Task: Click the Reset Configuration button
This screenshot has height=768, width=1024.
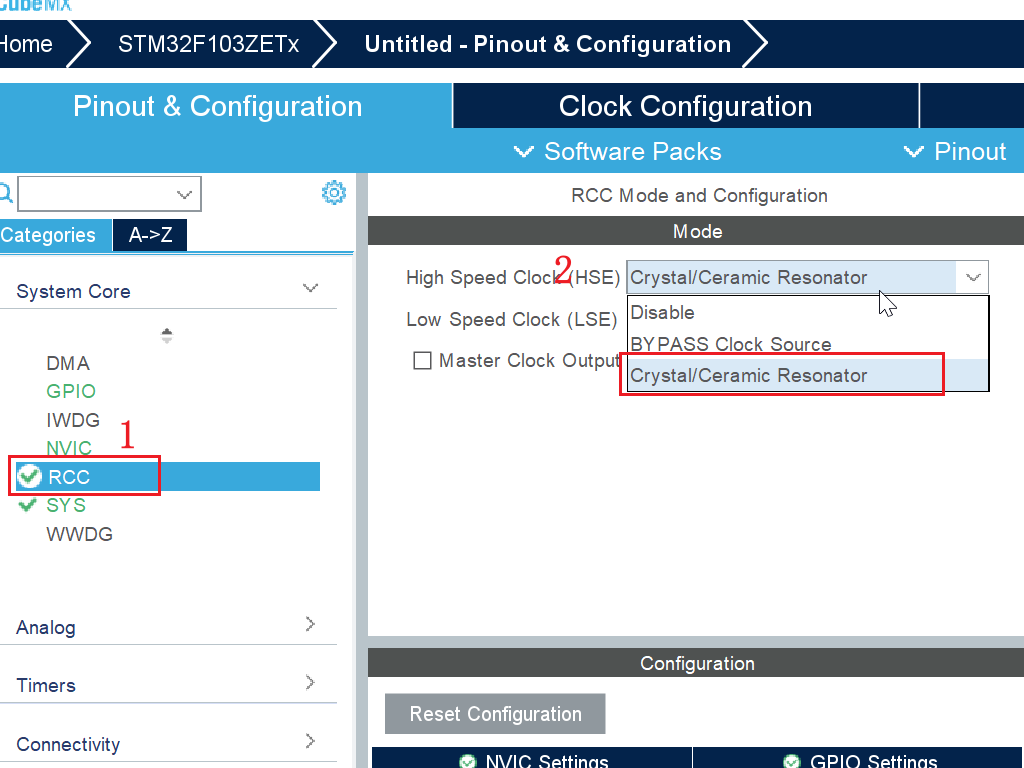Action: click(495, 714)
